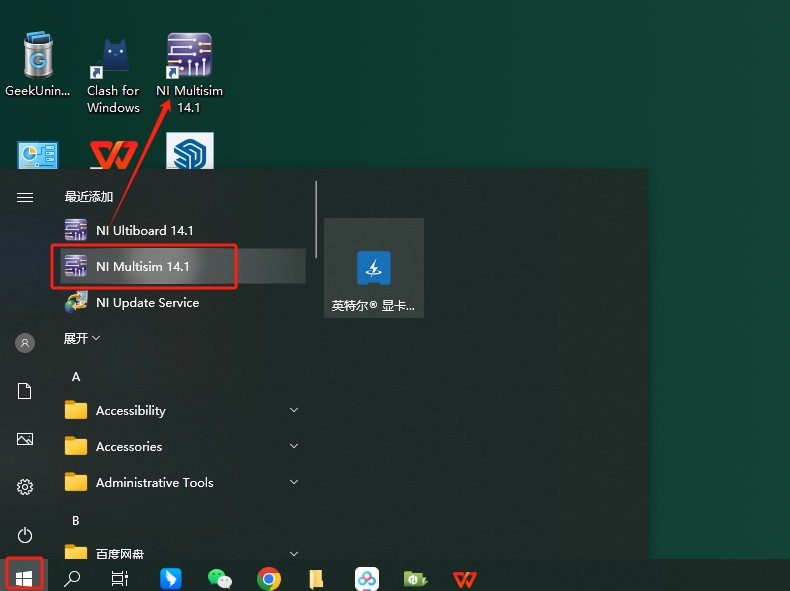790x591 pixels.
Task: Open the Accessories folder in app list
Action: click(182, 446)
